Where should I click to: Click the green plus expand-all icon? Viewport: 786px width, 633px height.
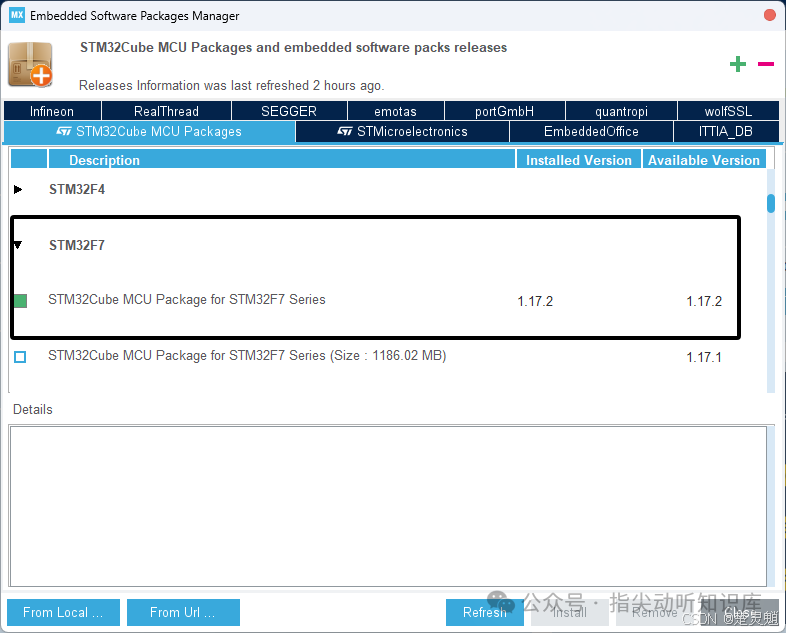click(737, 64)
